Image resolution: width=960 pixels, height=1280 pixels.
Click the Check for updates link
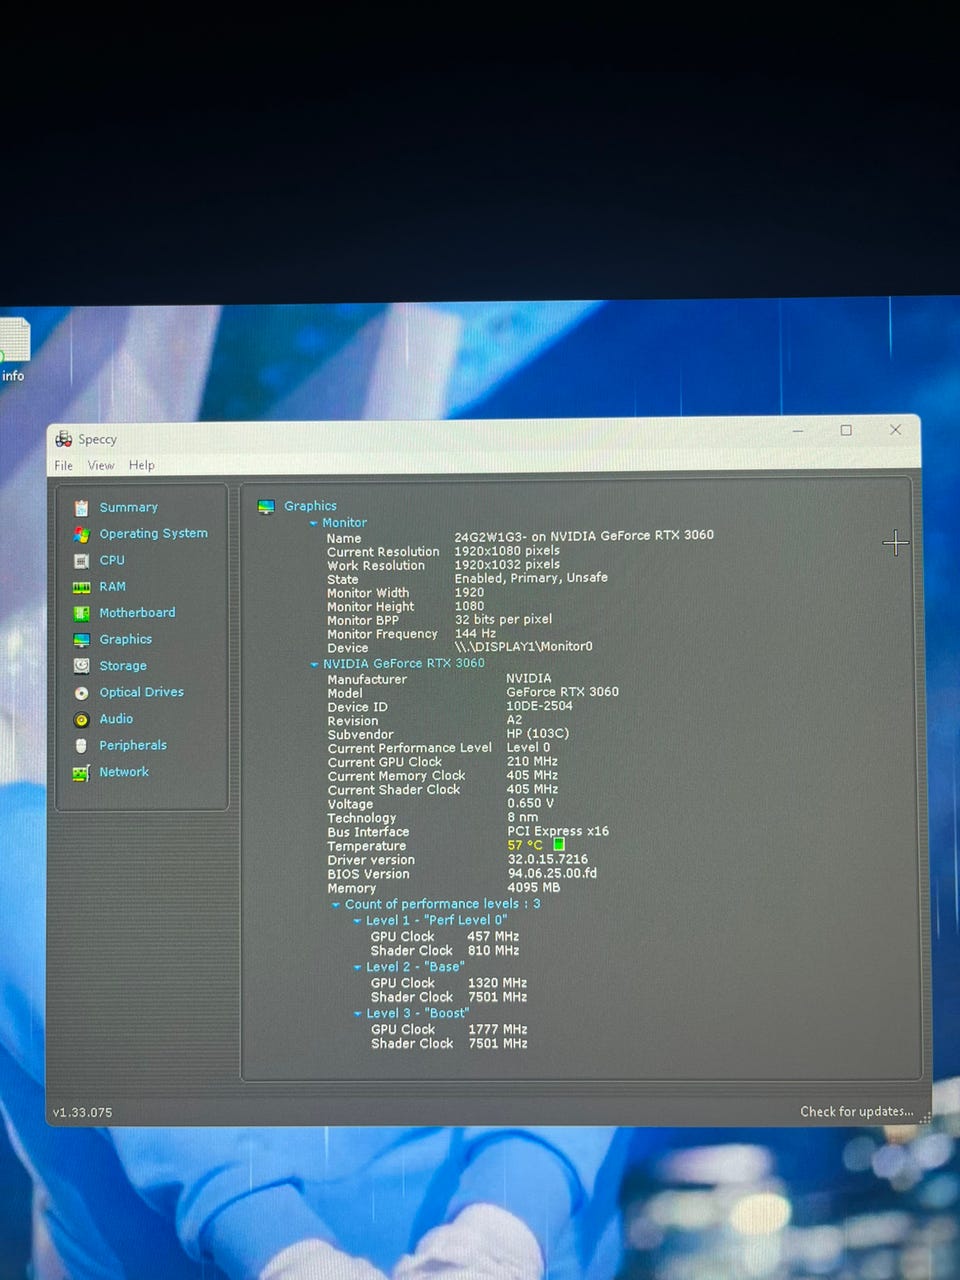[x=856, y=1112]
